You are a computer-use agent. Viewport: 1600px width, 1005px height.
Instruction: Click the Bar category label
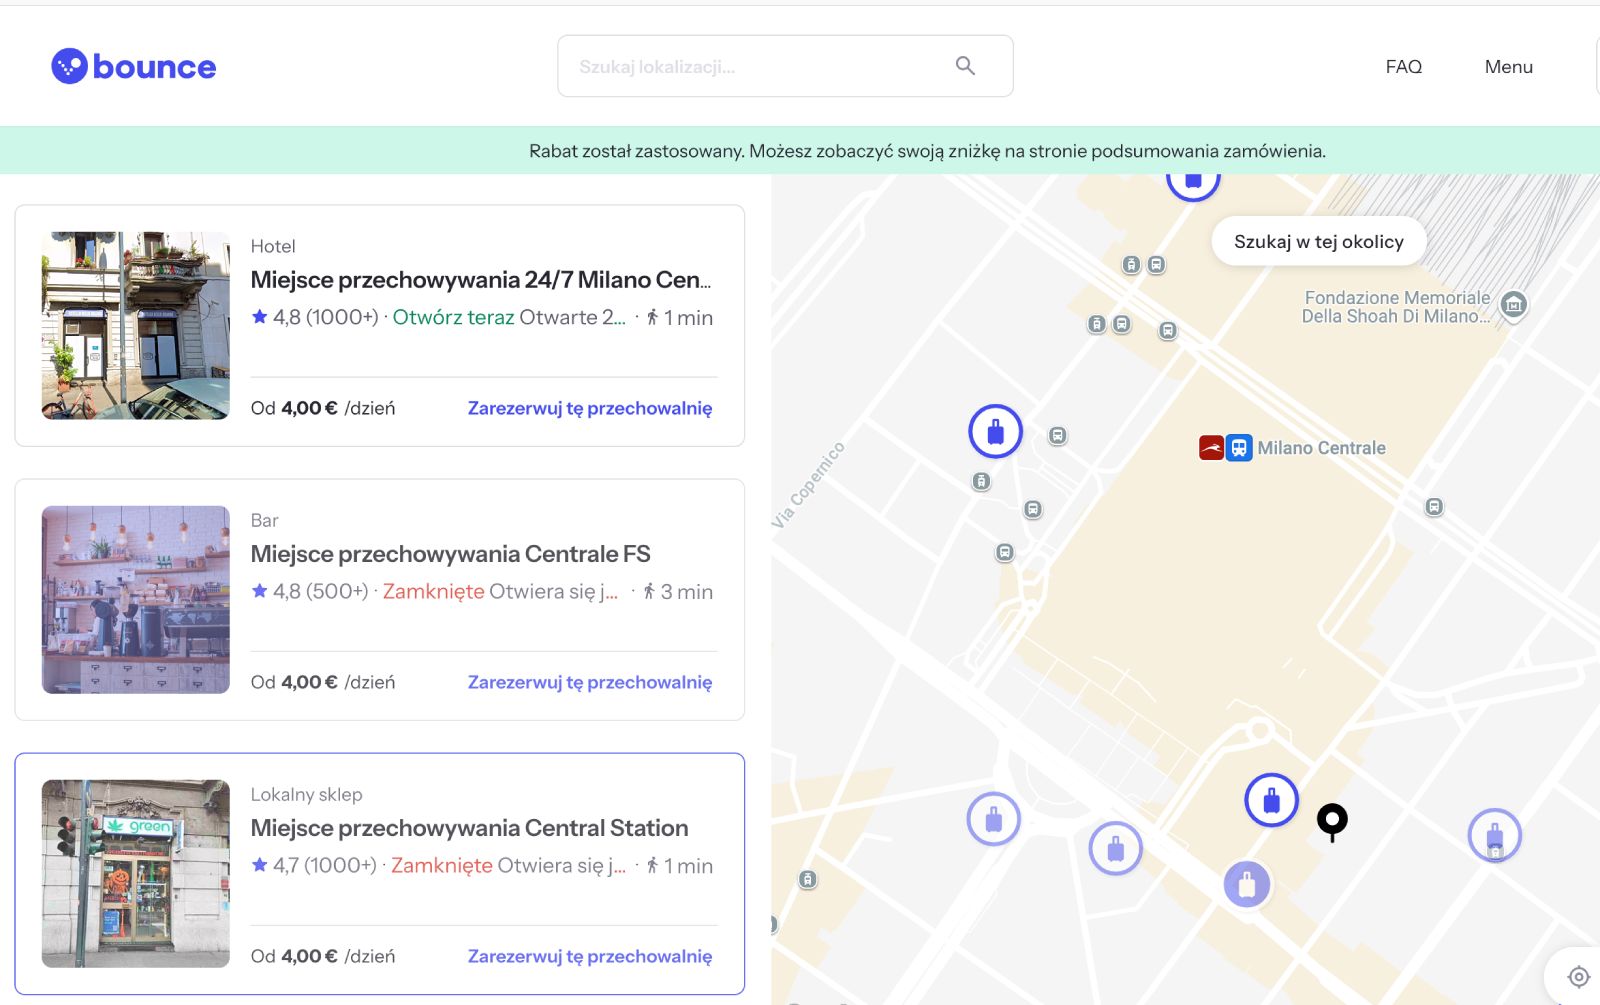(264, 520)
